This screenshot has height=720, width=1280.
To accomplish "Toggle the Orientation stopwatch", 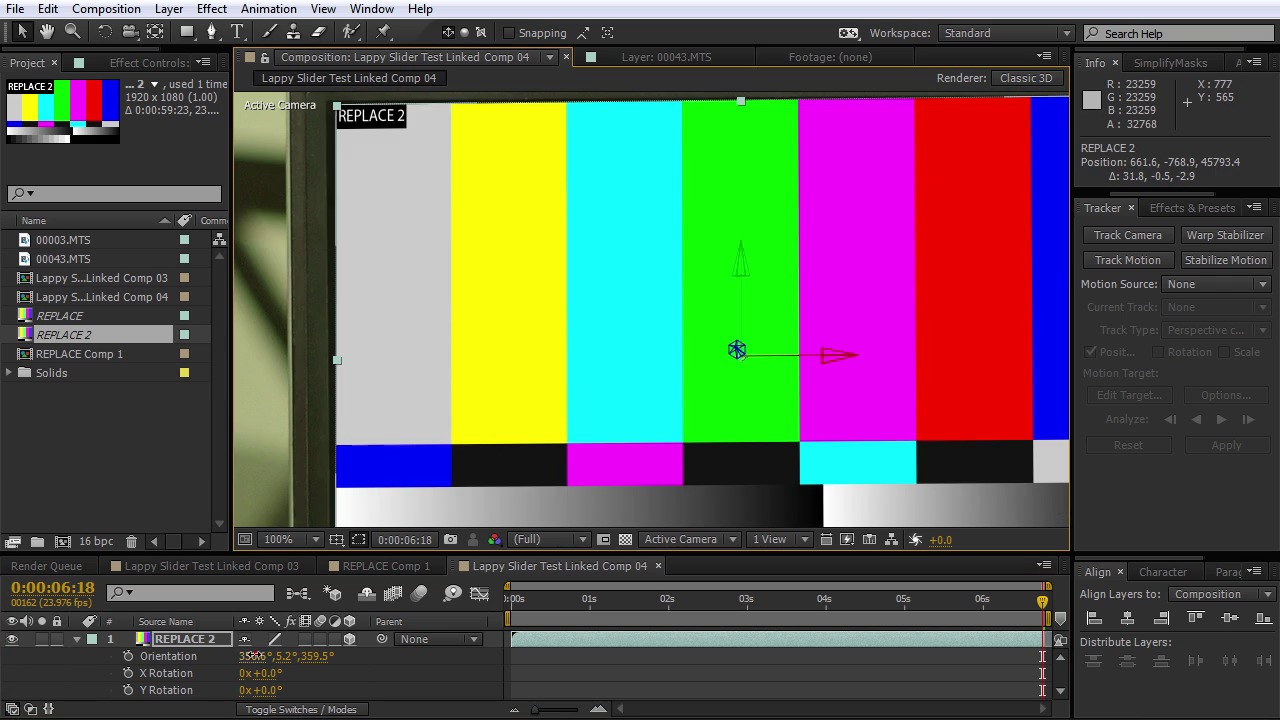I will (x=128, y=656).
